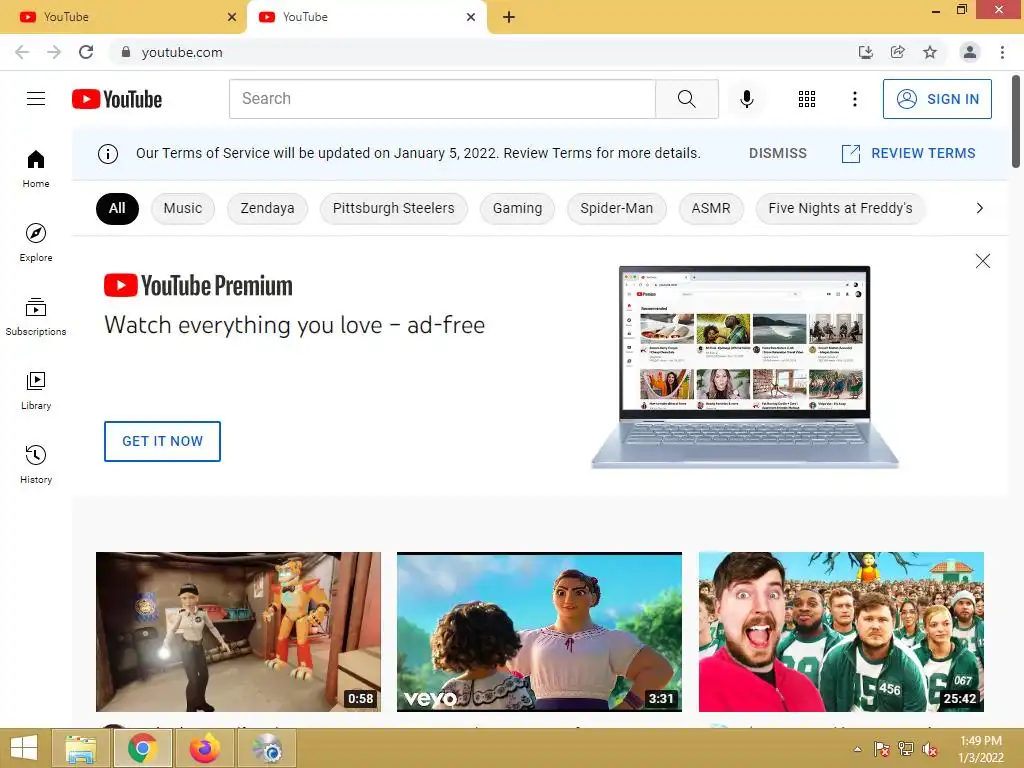This screenshot has height=768, width=1024.
Task: Open Library in sidebar
Action: (36, 391)
